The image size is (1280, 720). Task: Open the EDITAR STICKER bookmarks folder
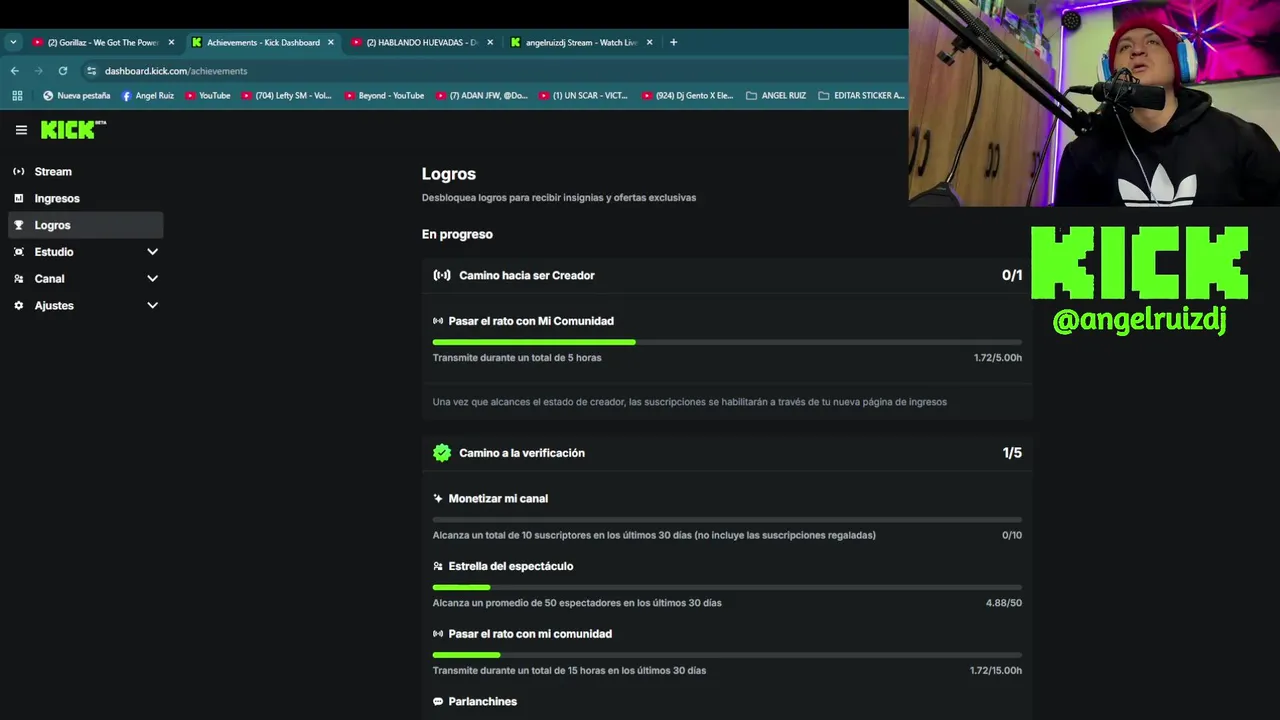coord(861,96)
